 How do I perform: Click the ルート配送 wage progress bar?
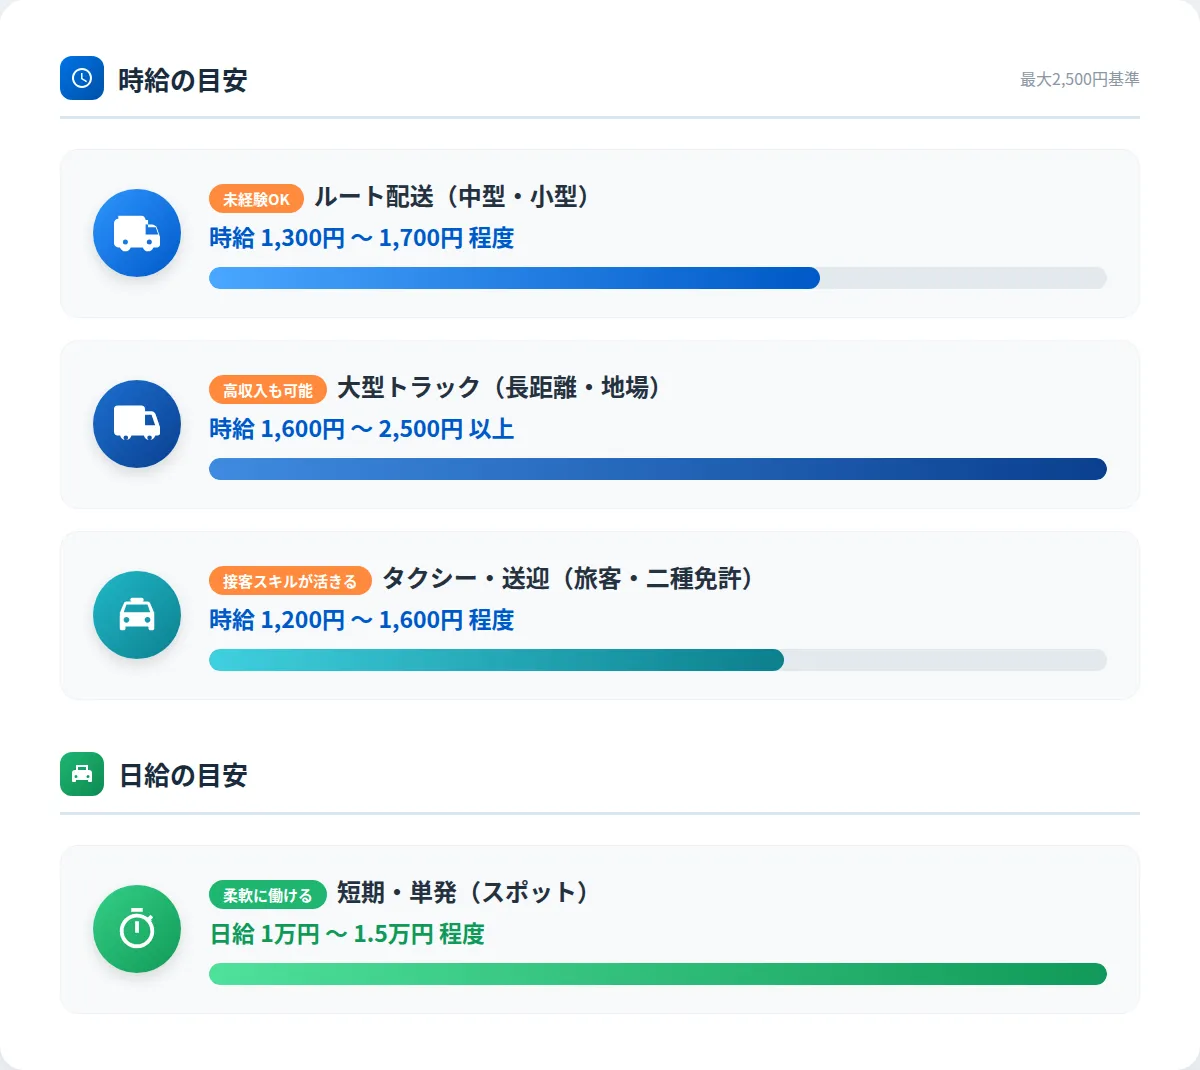pos(658,278)
